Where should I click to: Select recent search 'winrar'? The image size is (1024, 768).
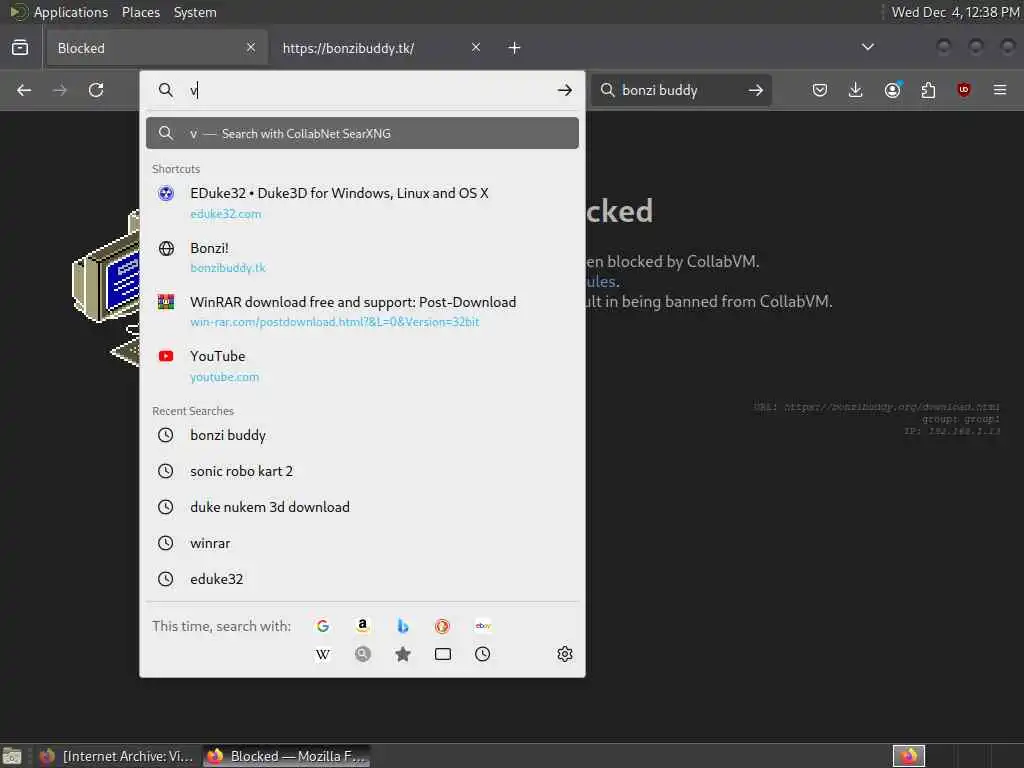pos(362,543)
